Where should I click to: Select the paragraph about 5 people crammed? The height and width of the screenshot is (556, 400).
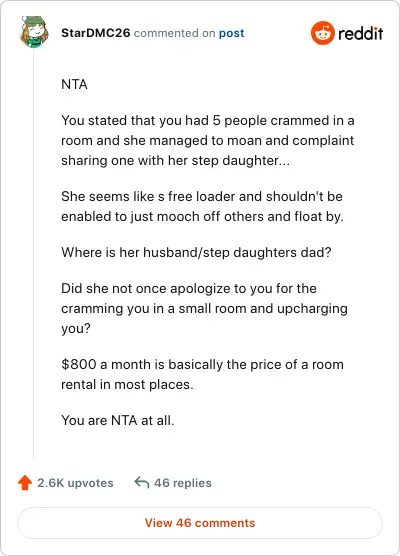208,140
